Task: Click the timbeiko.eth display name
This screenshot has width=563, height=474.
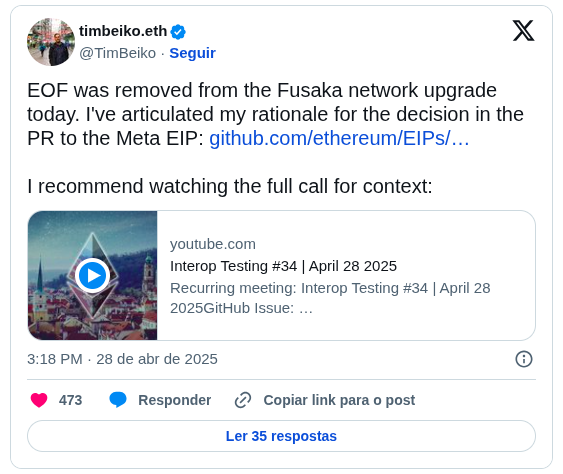Action: point(123,31)
